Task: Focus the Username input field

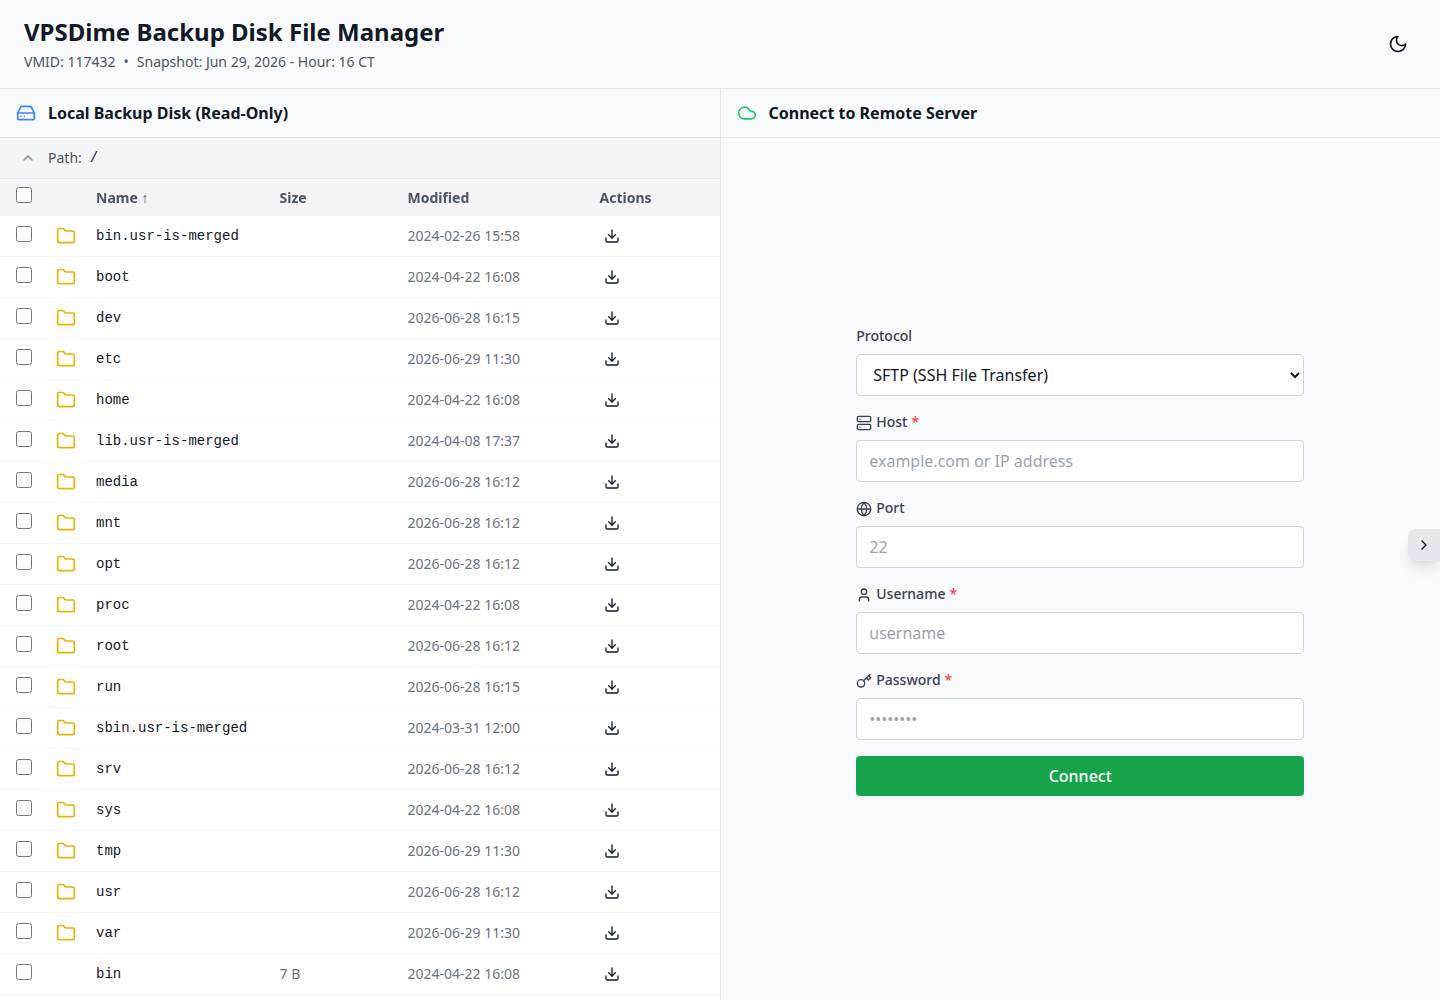Action: pyautogui.click(x=1080, y=633)
